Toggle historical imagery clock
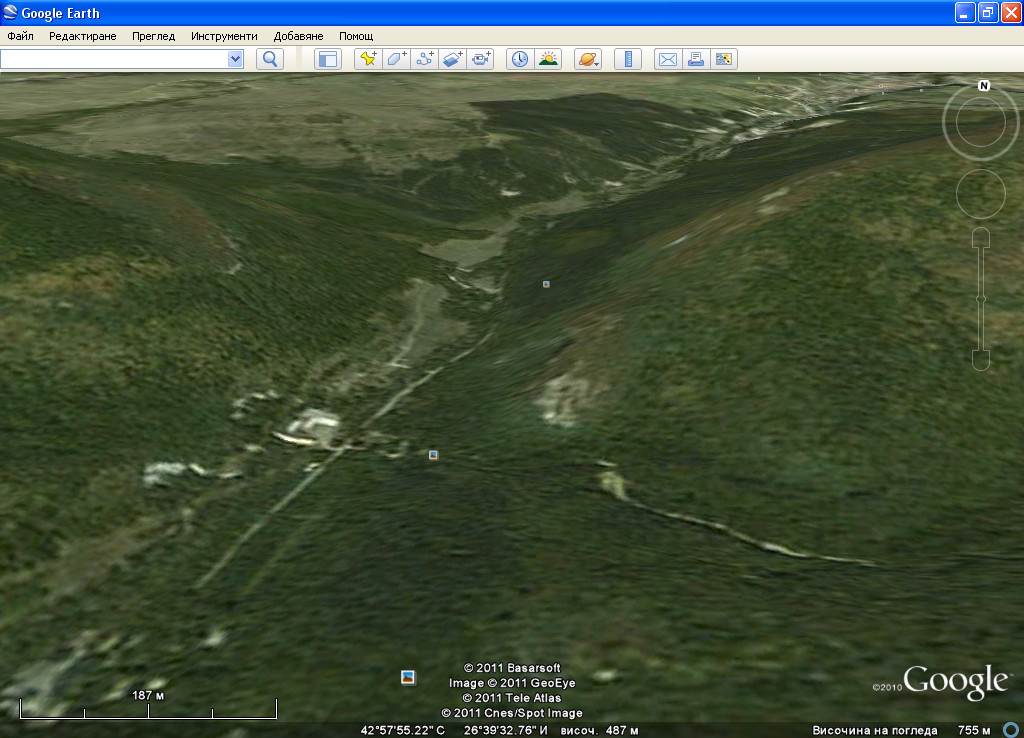 coord(520,59)
